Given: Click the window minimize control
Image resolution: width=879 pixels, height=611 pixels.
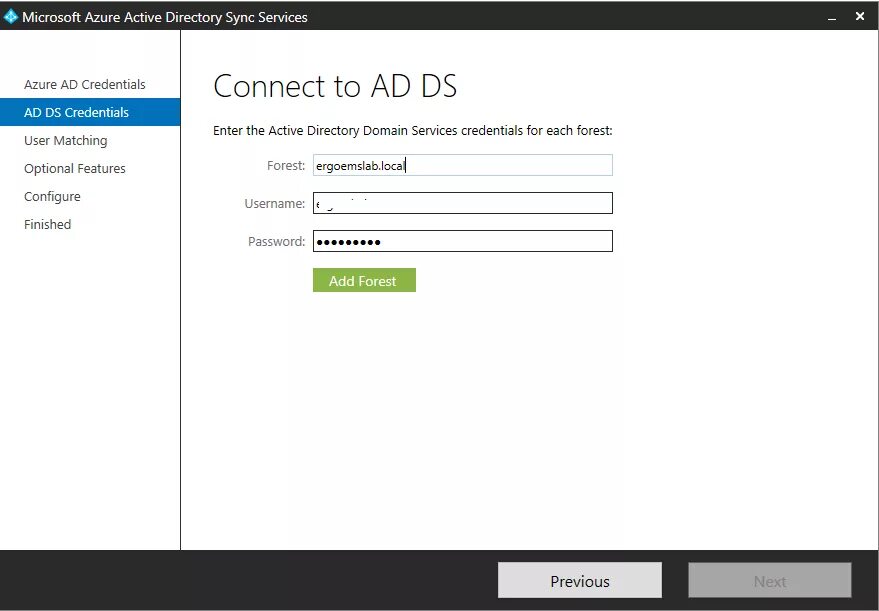Looking at the screenshot, I should click(x=831, y=16).
